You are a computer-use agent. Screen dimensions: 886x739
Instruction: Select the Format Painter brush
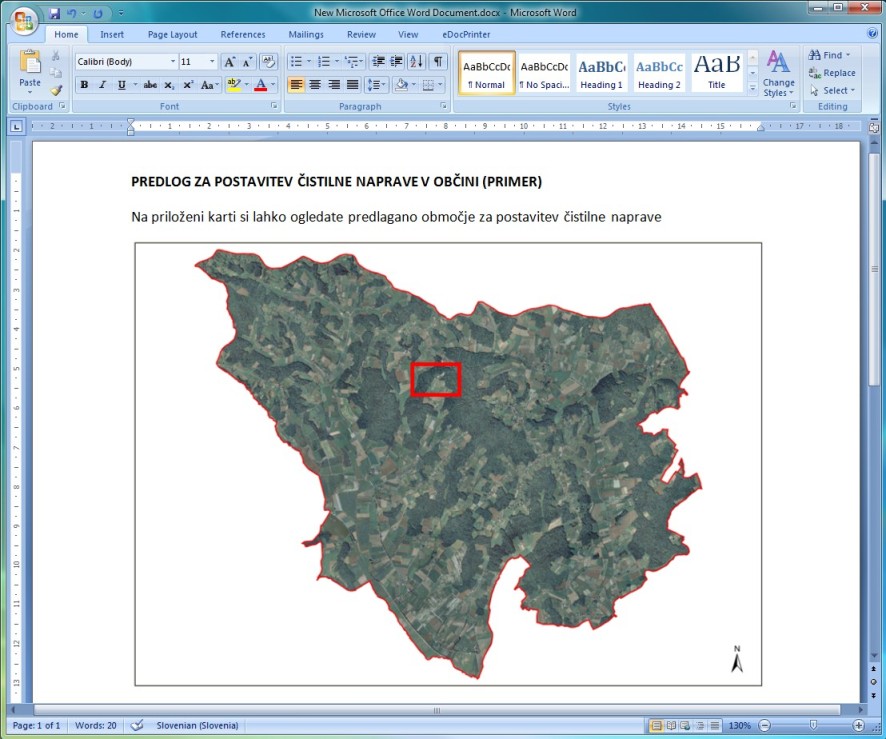56,90
